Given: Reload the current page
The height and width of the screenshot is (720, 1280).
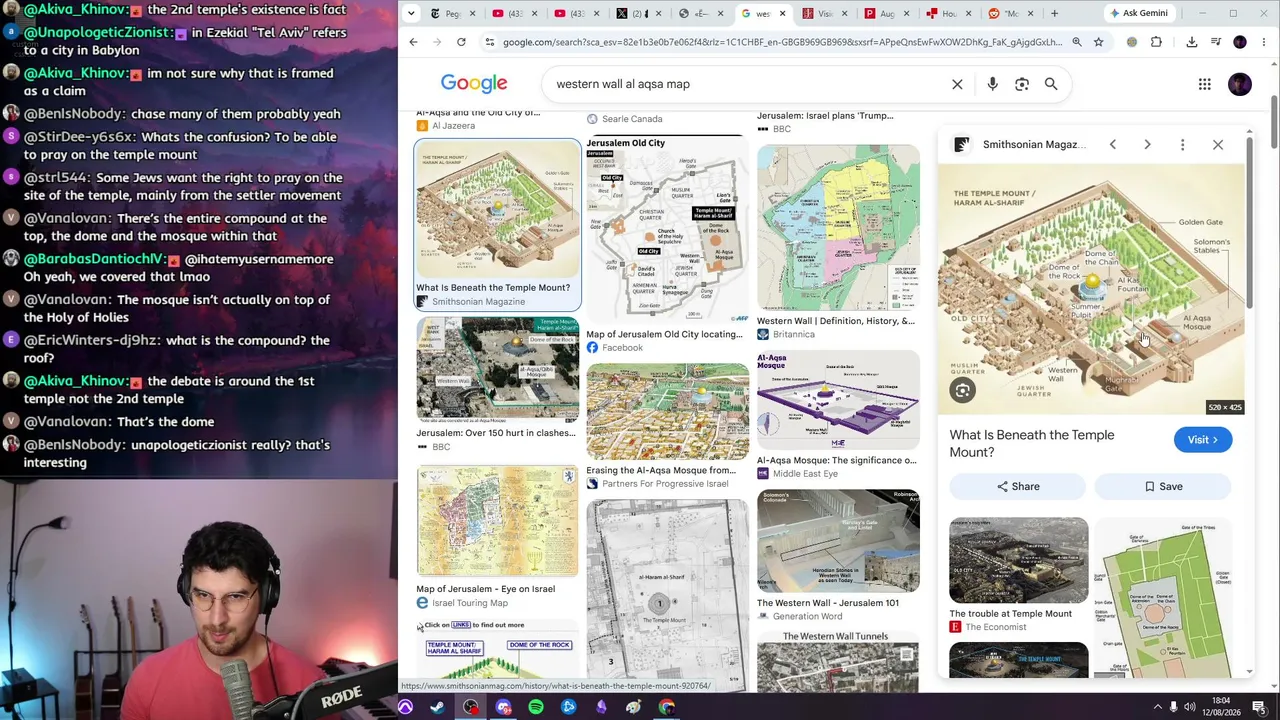Looking at the screenshot, I should click(x=461, y=42).
